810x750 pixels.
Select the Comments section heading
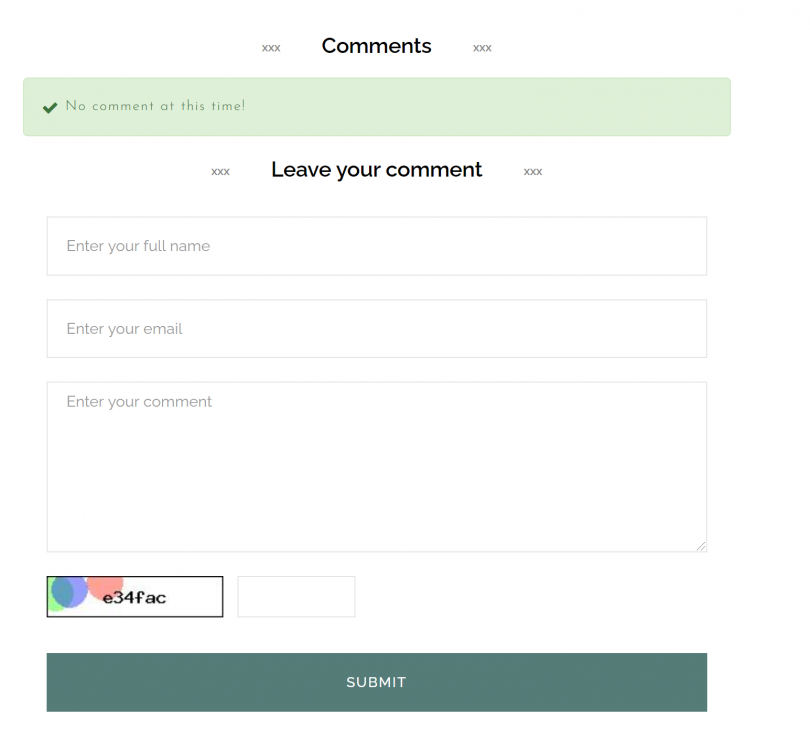(376, 46)
